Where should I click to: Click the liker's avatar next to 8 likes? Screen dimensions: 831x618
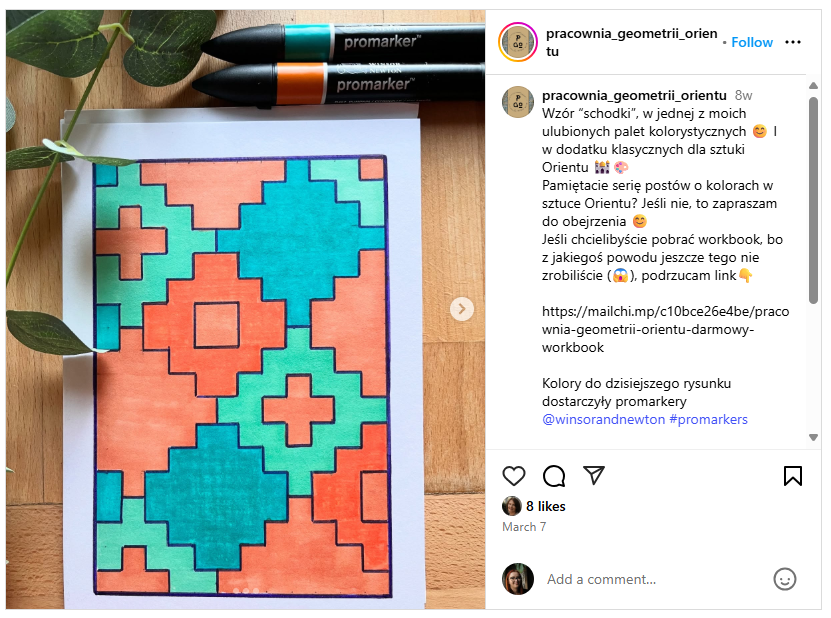pos(511,506)
